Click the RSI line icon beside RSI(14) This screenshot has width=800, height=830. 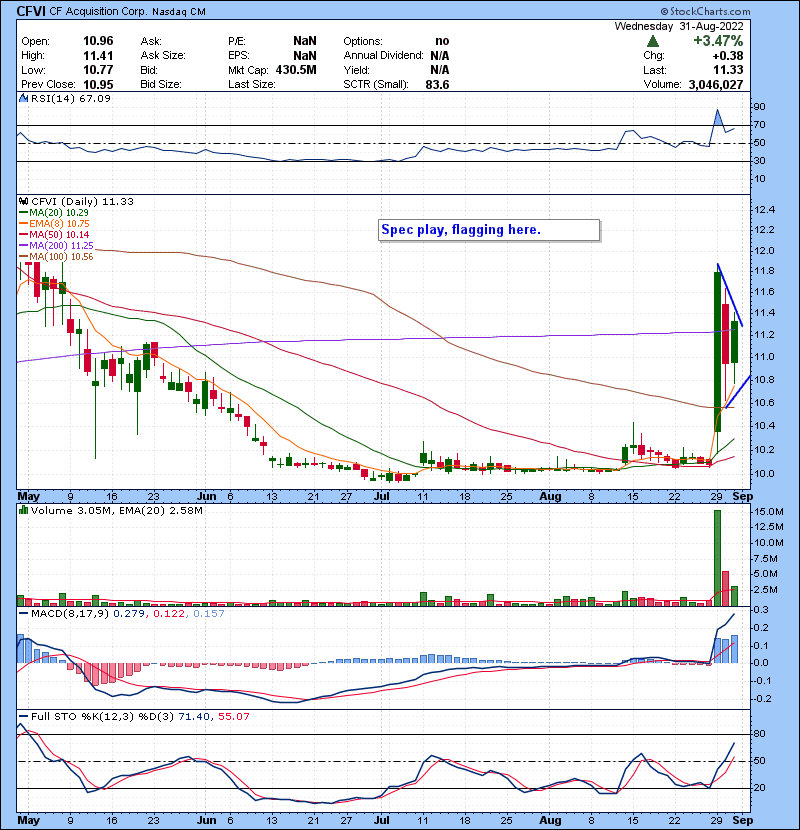click(23, 98)
